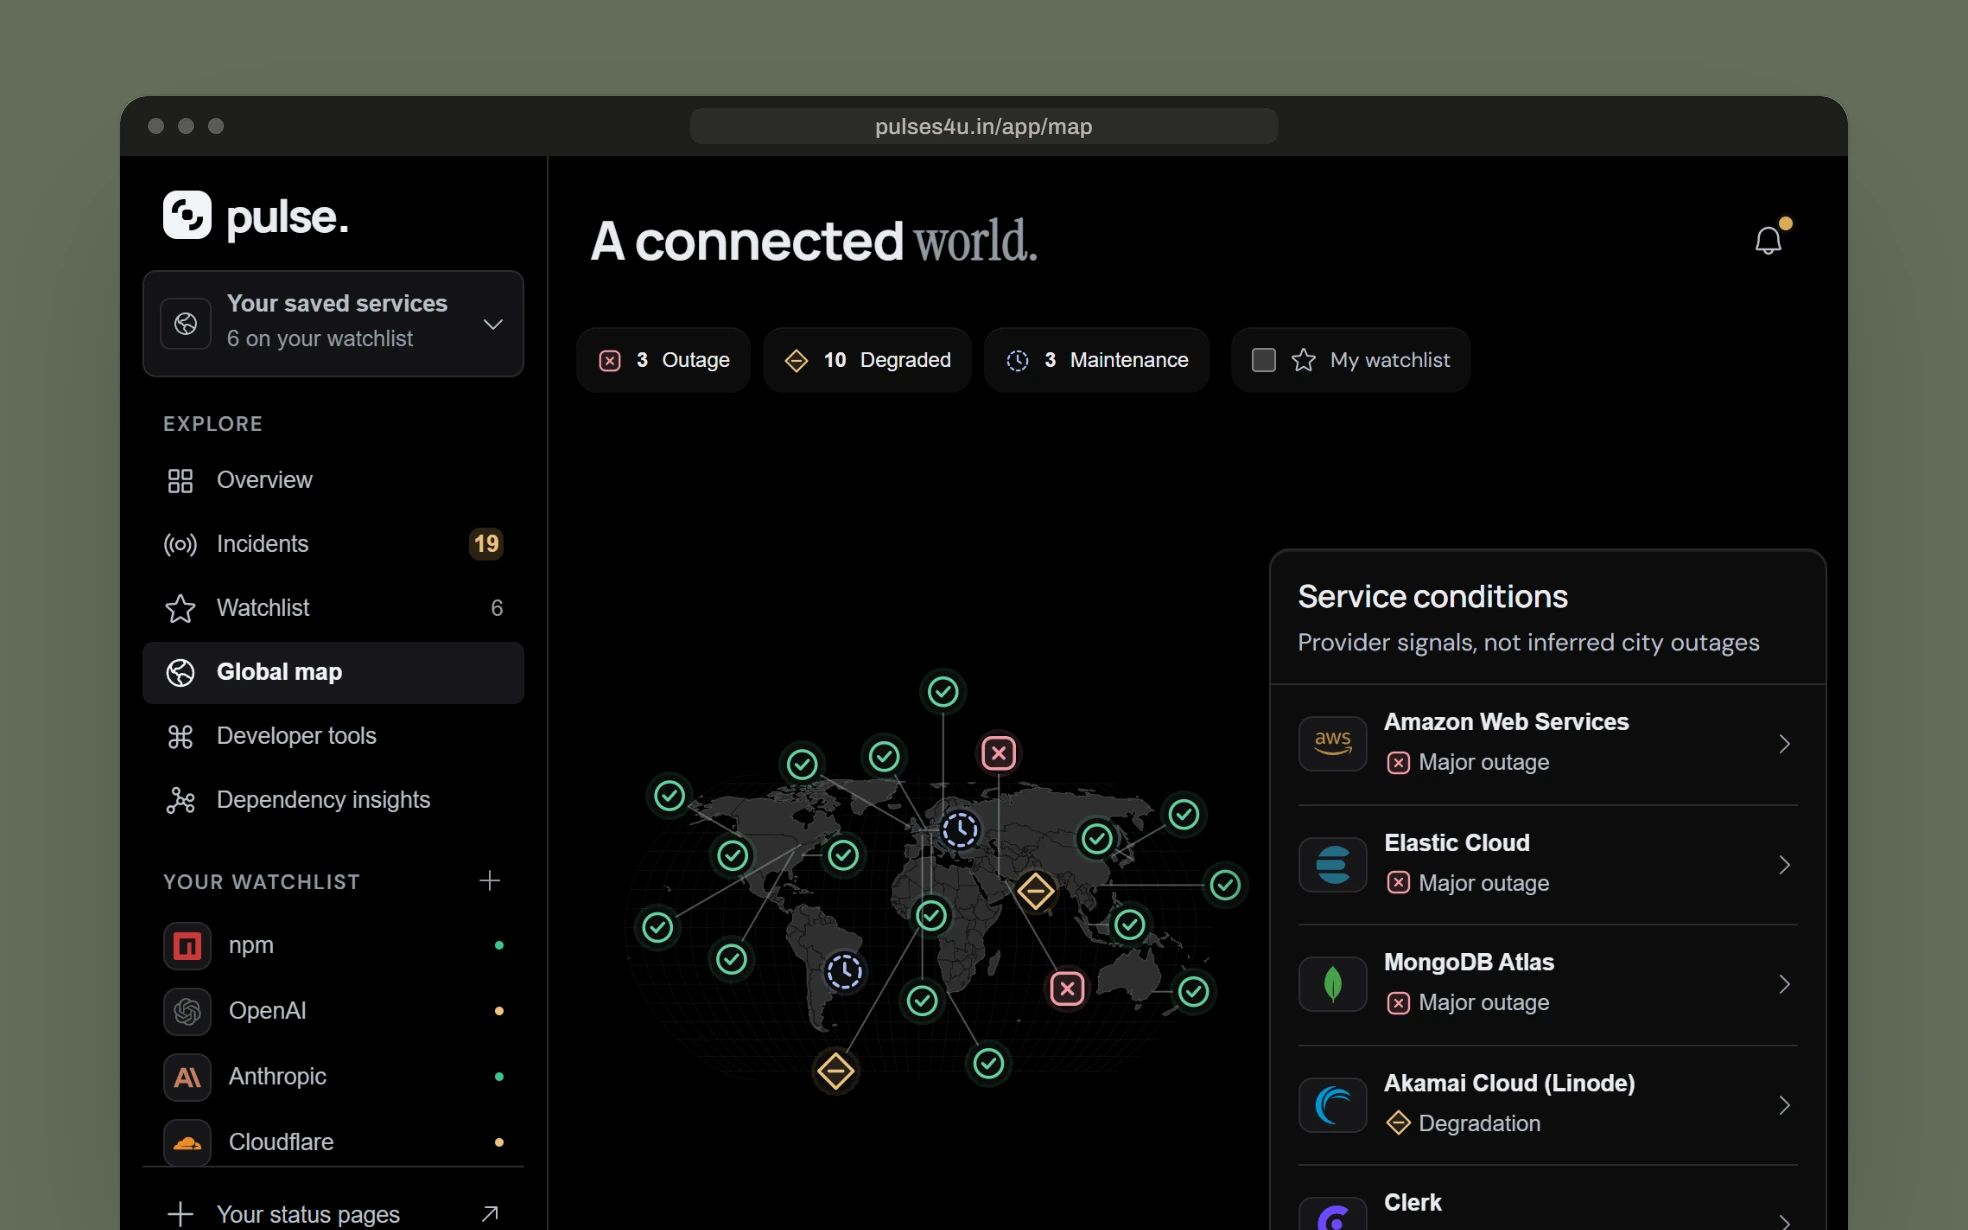Open the Watchlist section
The image size is (1968, 1230).
point(333,608)
